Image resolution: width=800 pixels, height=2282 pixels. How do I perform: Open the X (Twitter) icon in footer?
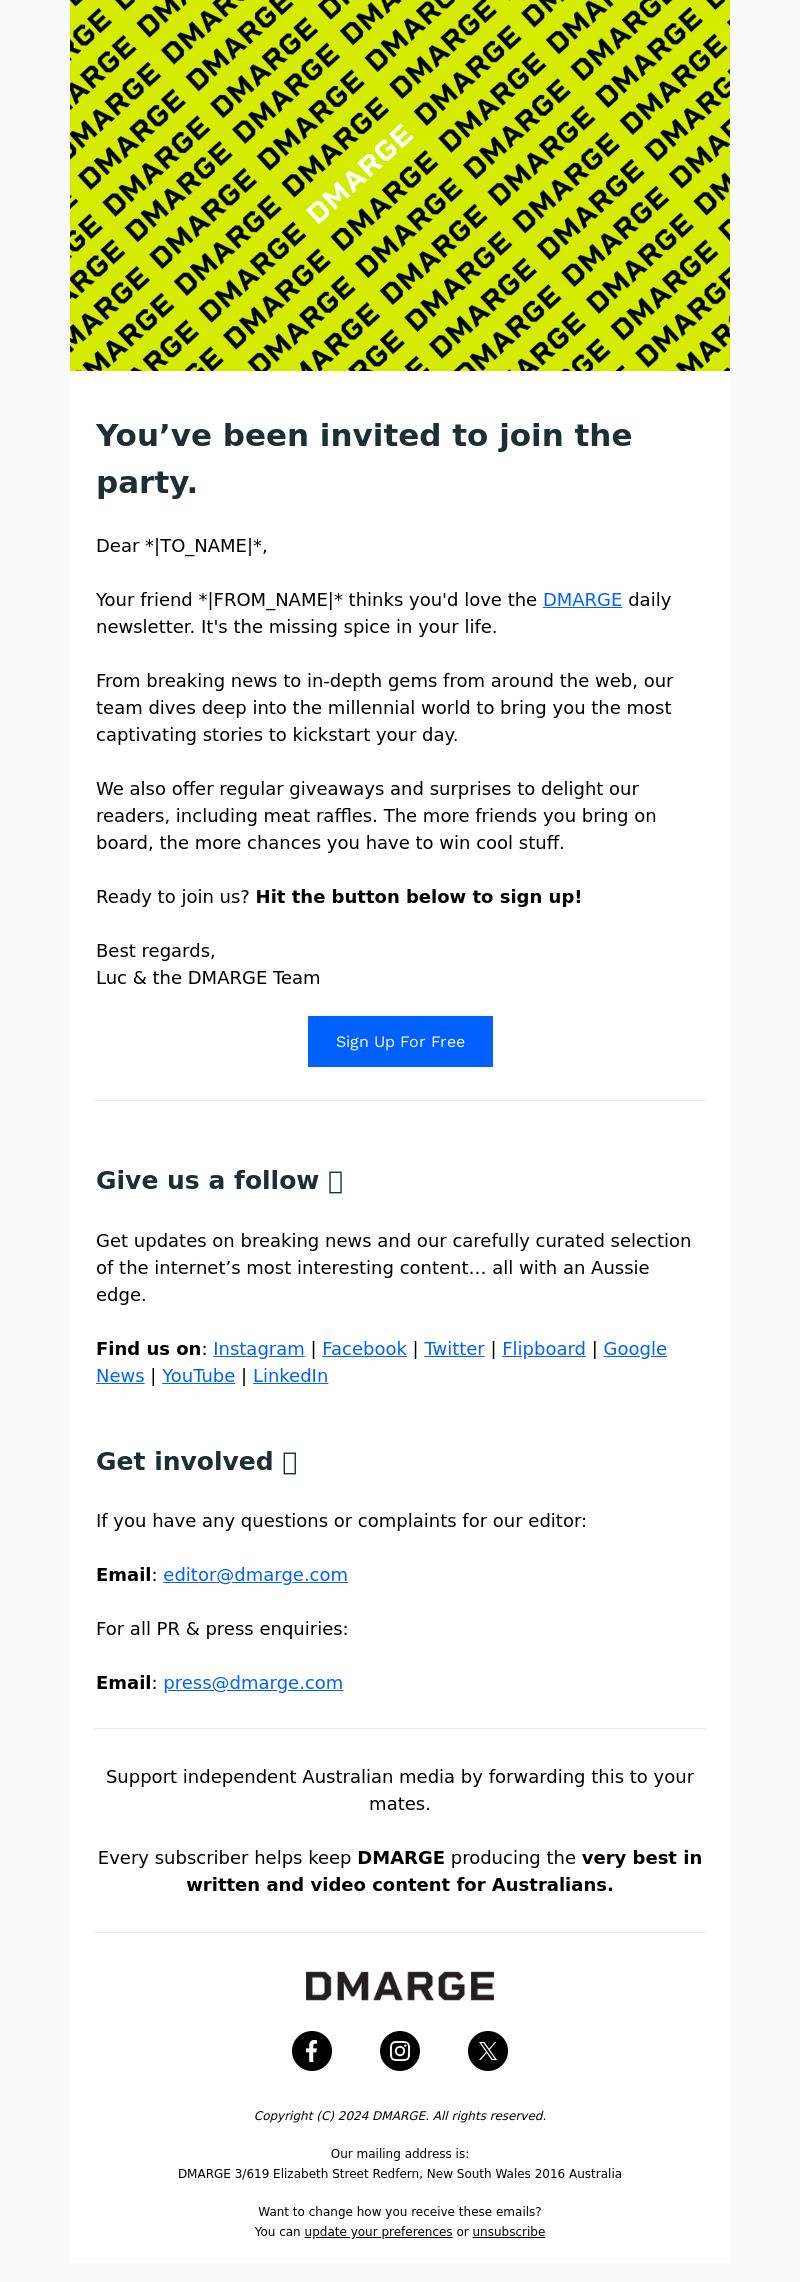point(488,2051)
